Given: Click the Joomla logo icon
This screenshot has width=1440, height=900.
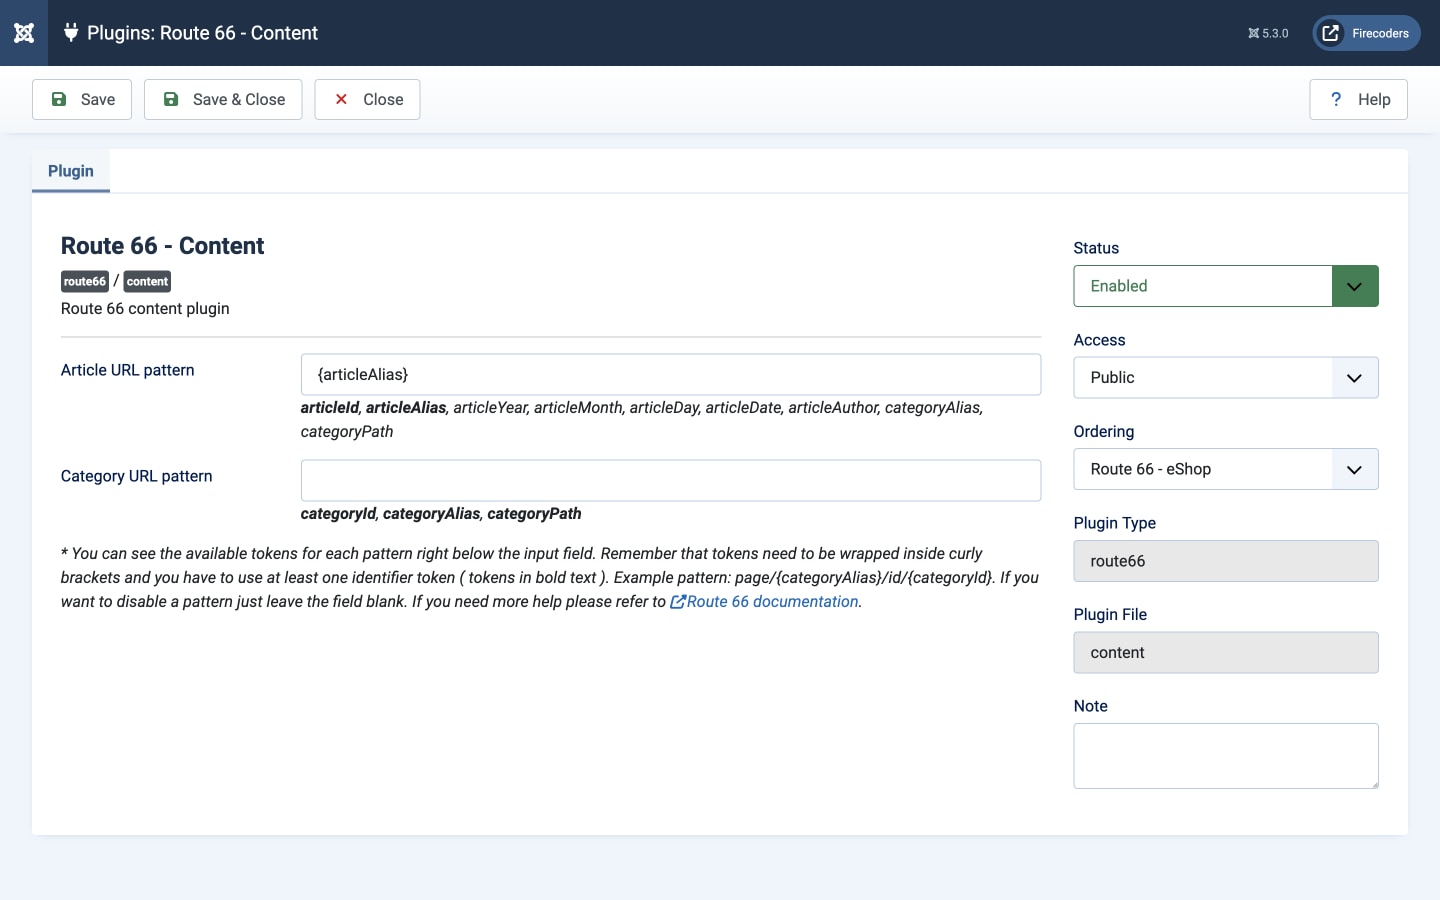Looking at the screenshot, I should tap(24, 33).
